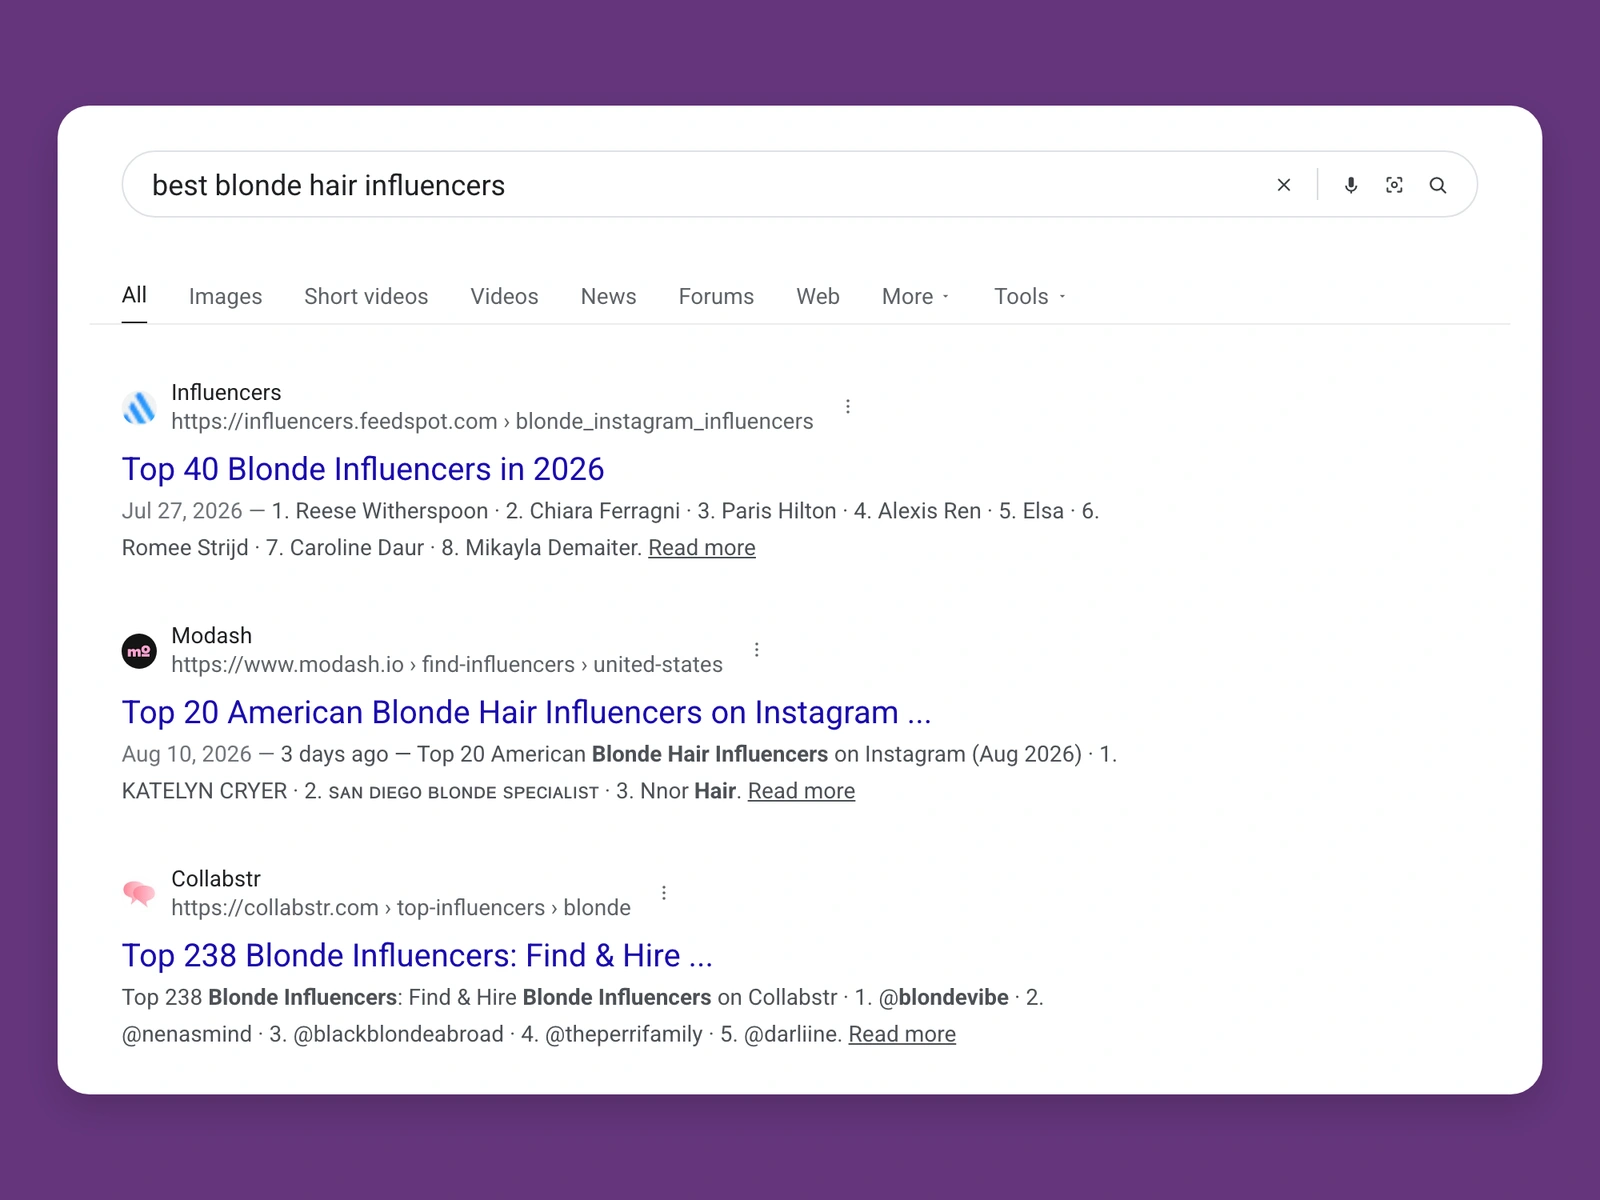The image size is (1600, 1200).
Task: Click the collabstr.com URL breadcrumb
Action: (401, 907)
